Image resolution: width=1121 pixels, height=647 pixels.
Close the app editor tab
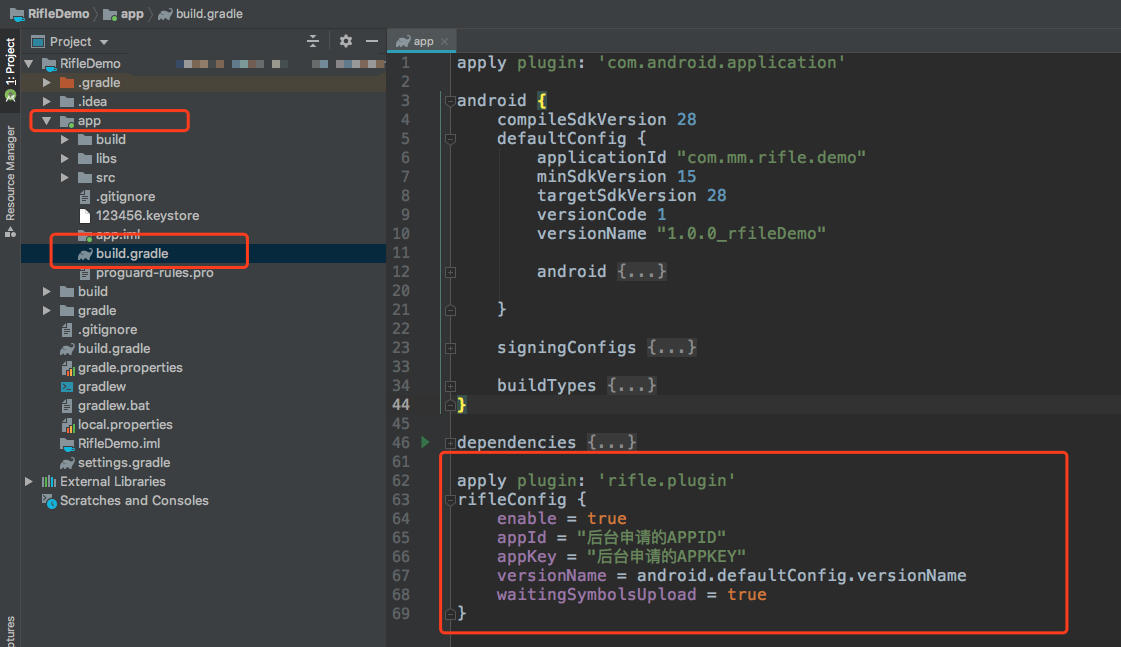point(445,41)
